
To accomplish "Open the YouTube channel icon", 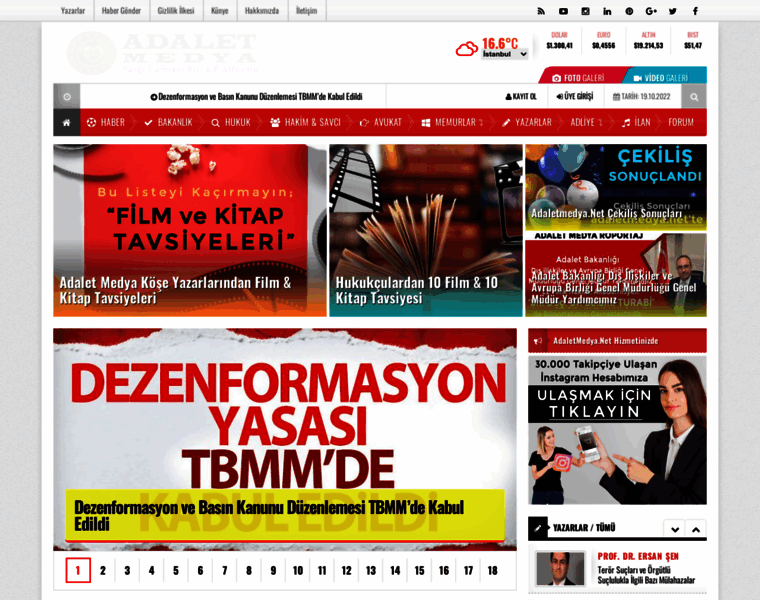I will pos(563,11).
